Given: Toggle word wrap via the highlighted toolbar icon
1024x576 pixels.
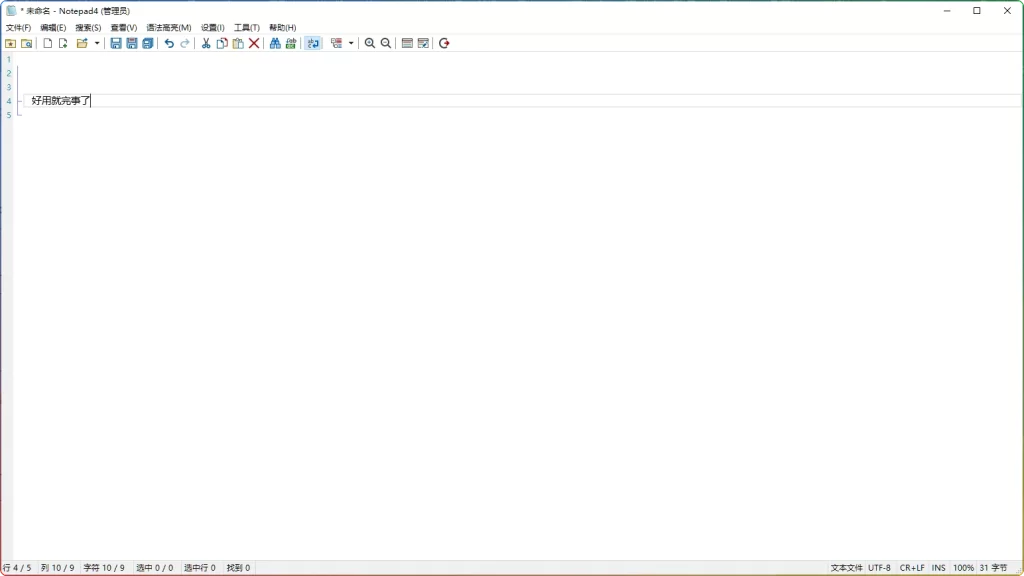Looking at the screenshot, I should (x=310, y=43).
